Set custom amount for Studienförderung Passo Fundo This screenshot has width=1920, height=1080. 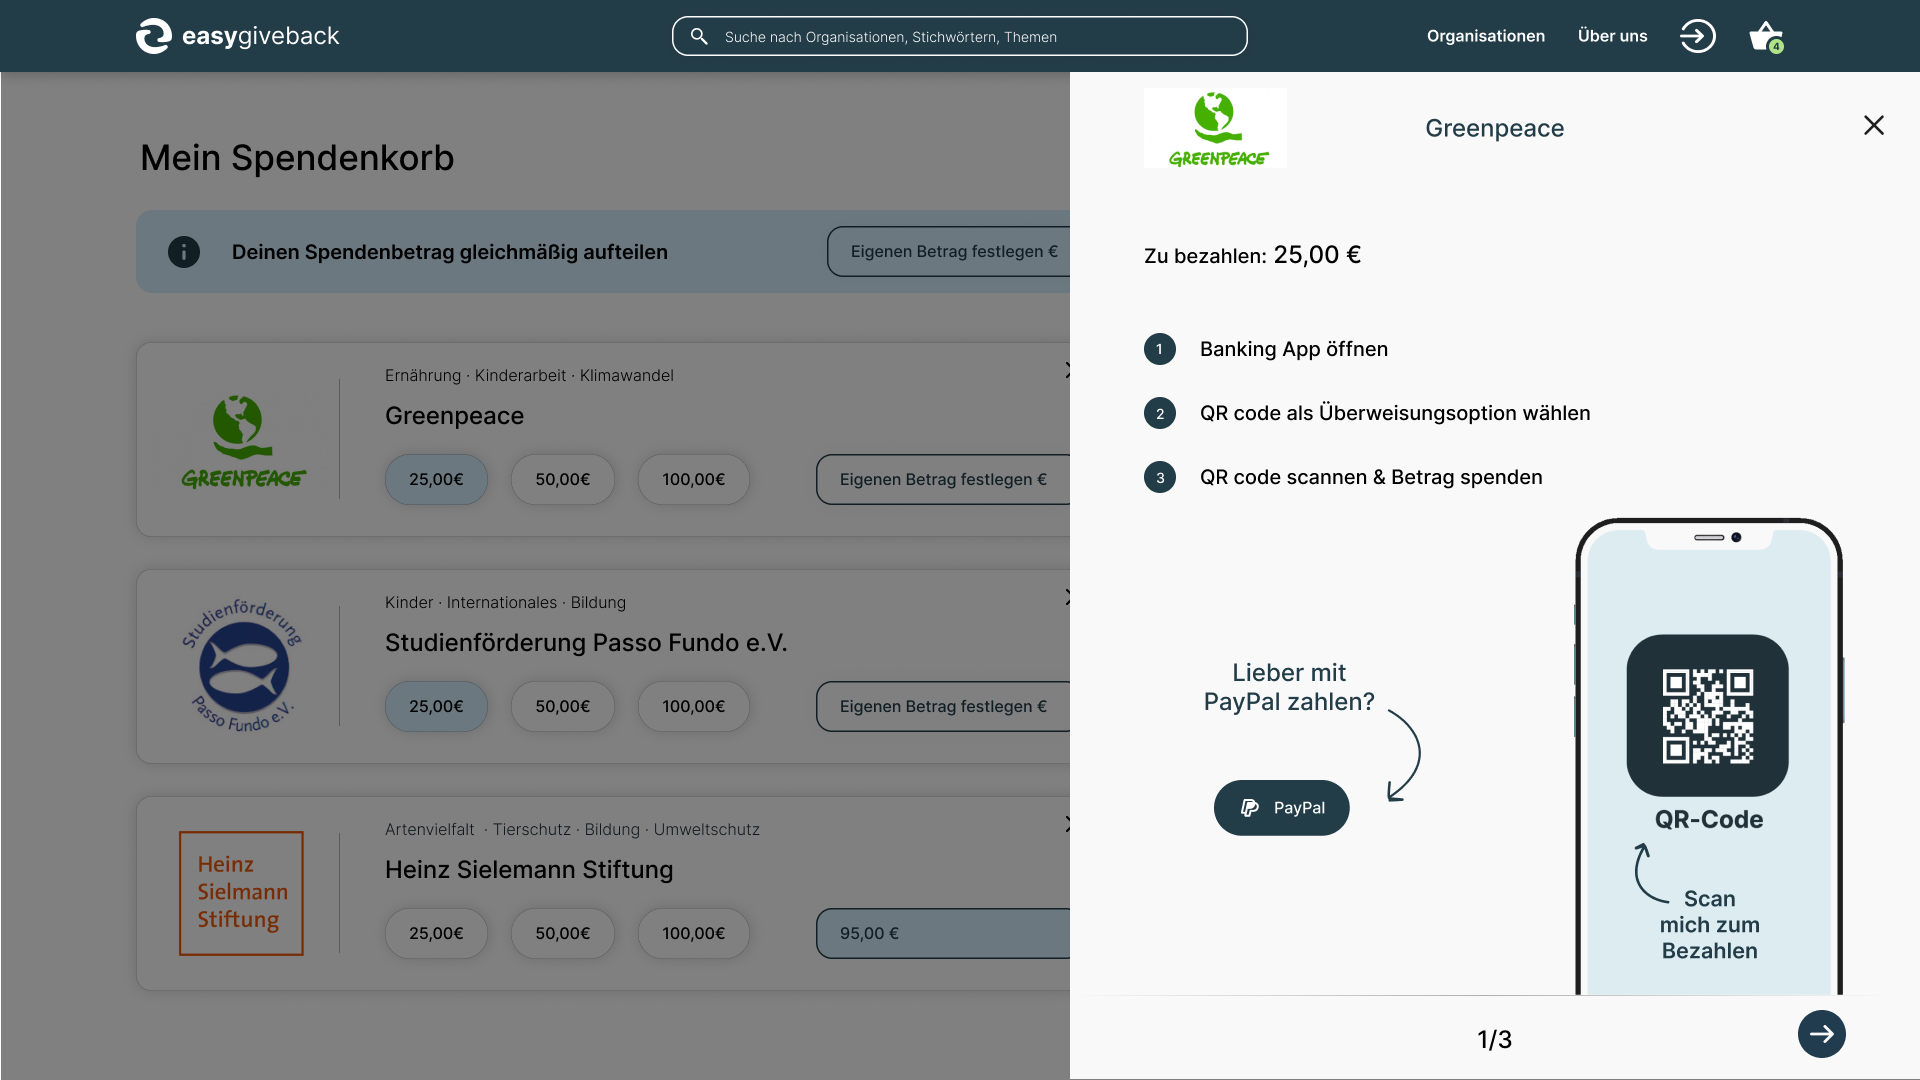pyautogui.click(x=943, y=706)
